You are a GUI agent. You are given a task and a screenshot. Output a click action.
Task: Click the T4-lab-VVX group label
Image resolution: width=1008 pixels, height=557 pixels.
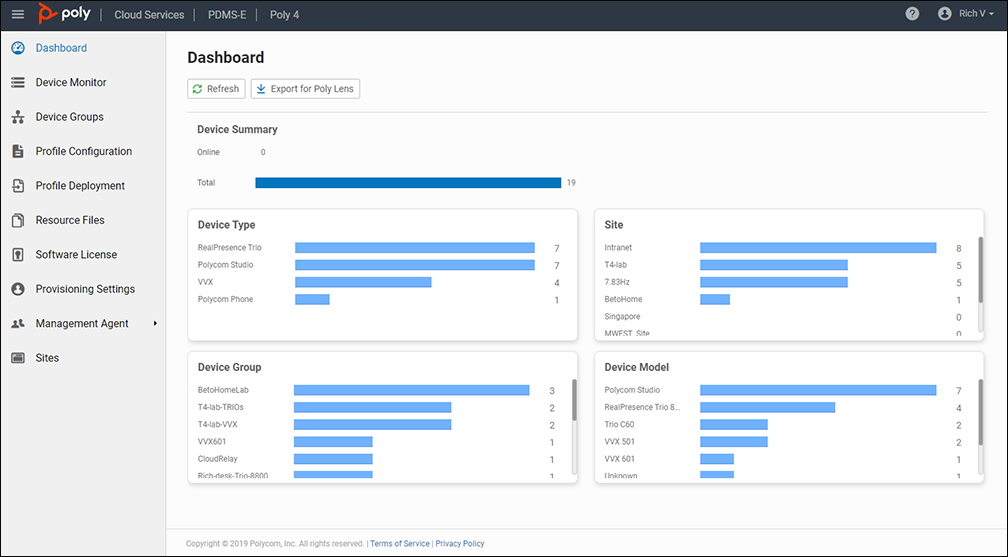pyautogui.click(x=217, y=425)
